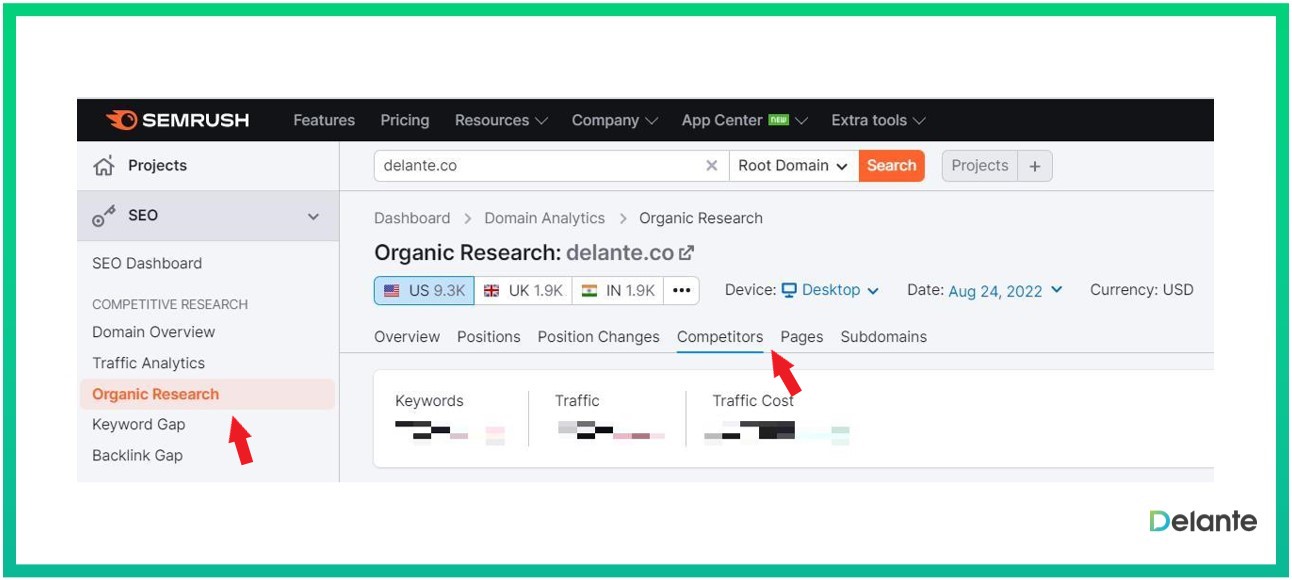This screenshot has width=1292, height=580.
Task: Show more country databases with ellipsis
Action: [x=682, y=291]
